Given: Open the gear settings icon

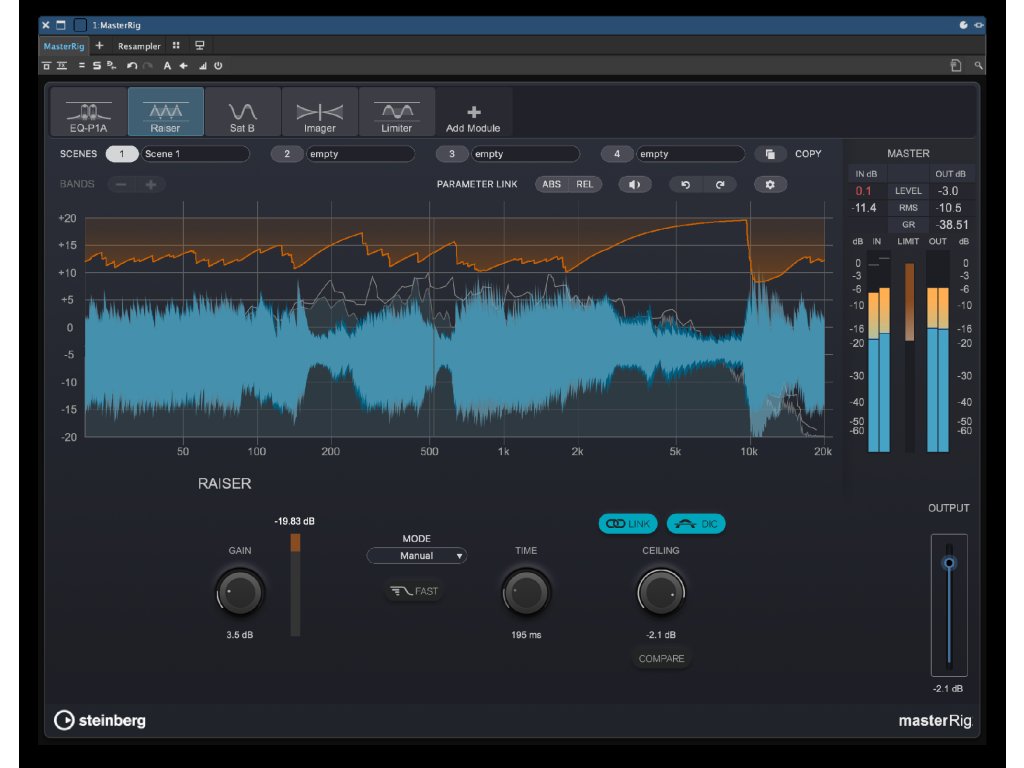Looking at the screenshot, I should [x=770, y=185].
